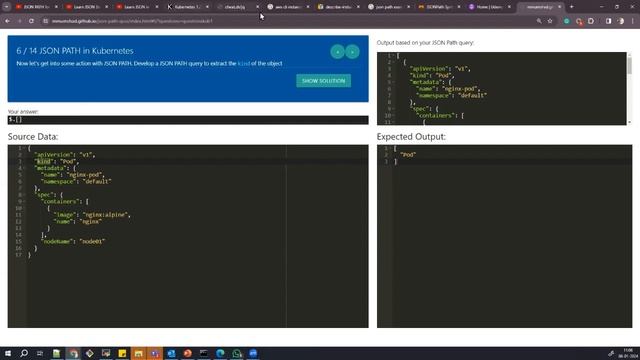Click "kind": "Pod" line in Source Data
This screenshot has width=640, height=360.
(x=57, y=162)
